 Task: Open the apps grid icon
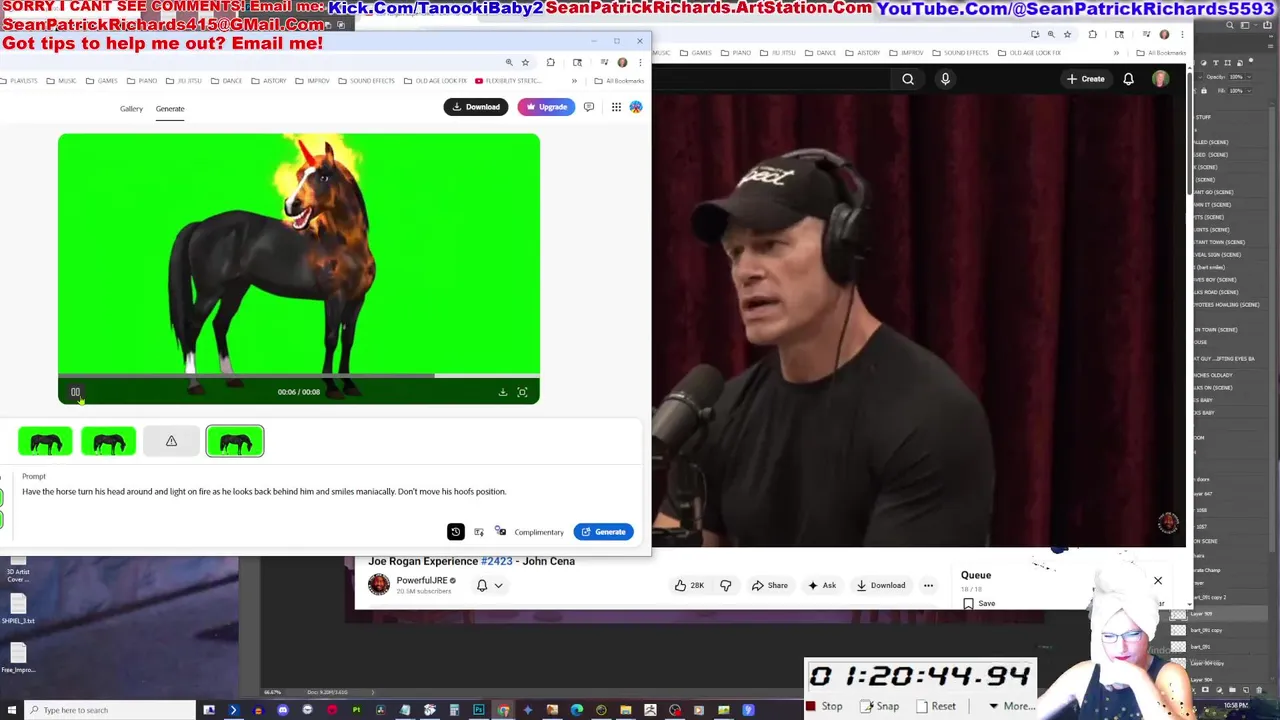616,107
